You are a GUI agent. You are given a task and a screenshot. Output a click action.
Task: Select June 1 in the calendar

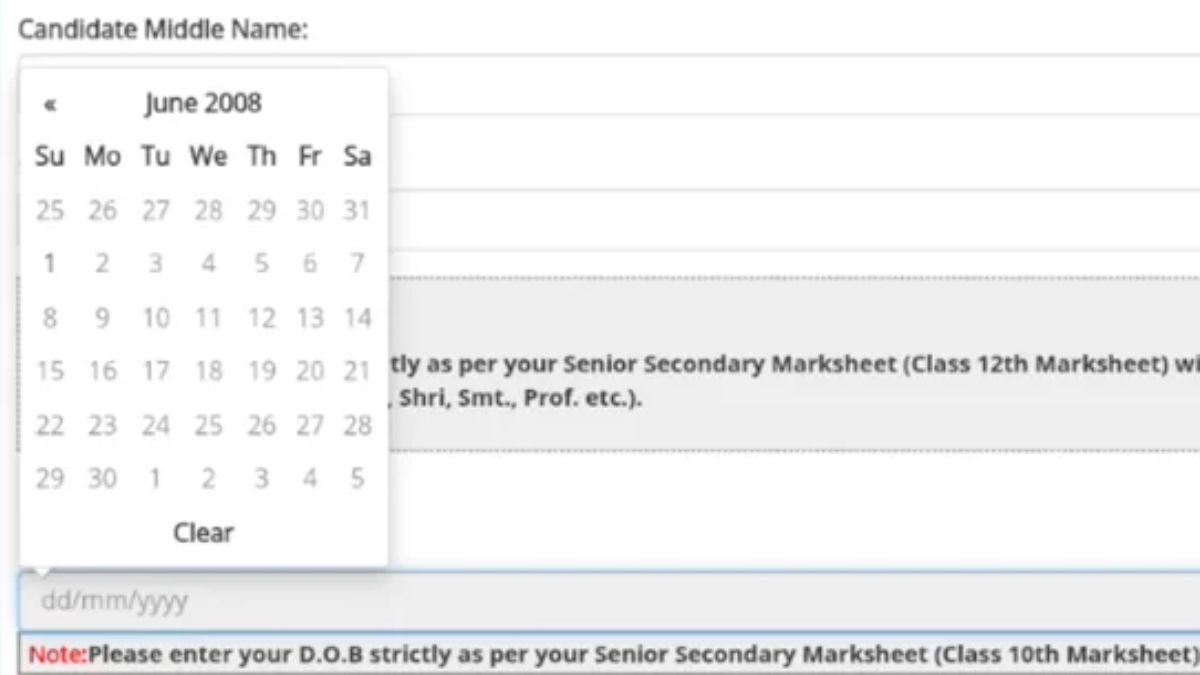(50, 265)
